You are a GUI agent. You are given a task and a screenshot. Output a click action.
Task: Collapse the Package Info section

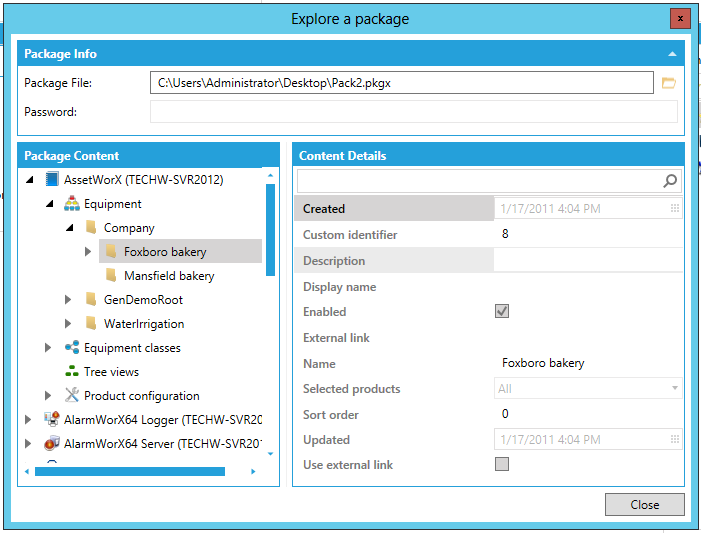coord(672,54)
